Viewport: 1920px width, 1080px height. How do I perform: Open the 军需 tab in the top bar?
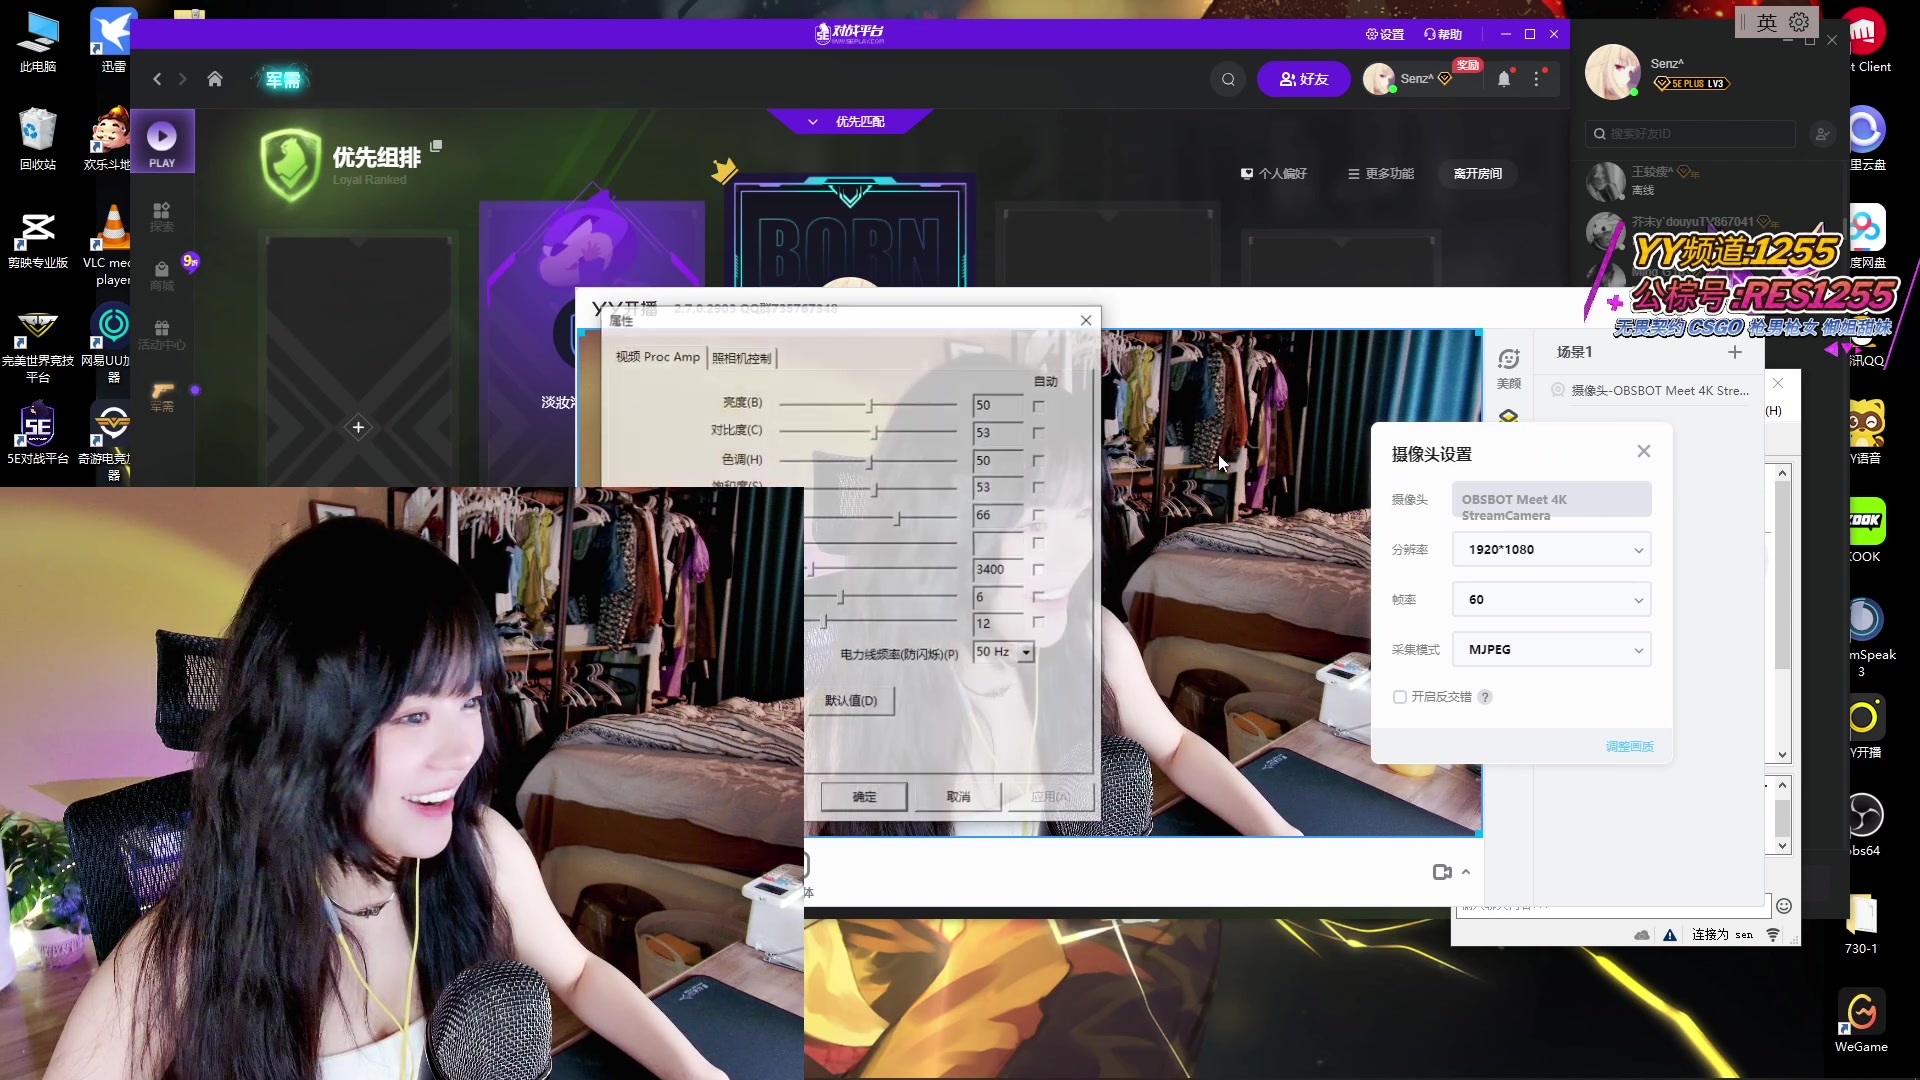[283, 79]
